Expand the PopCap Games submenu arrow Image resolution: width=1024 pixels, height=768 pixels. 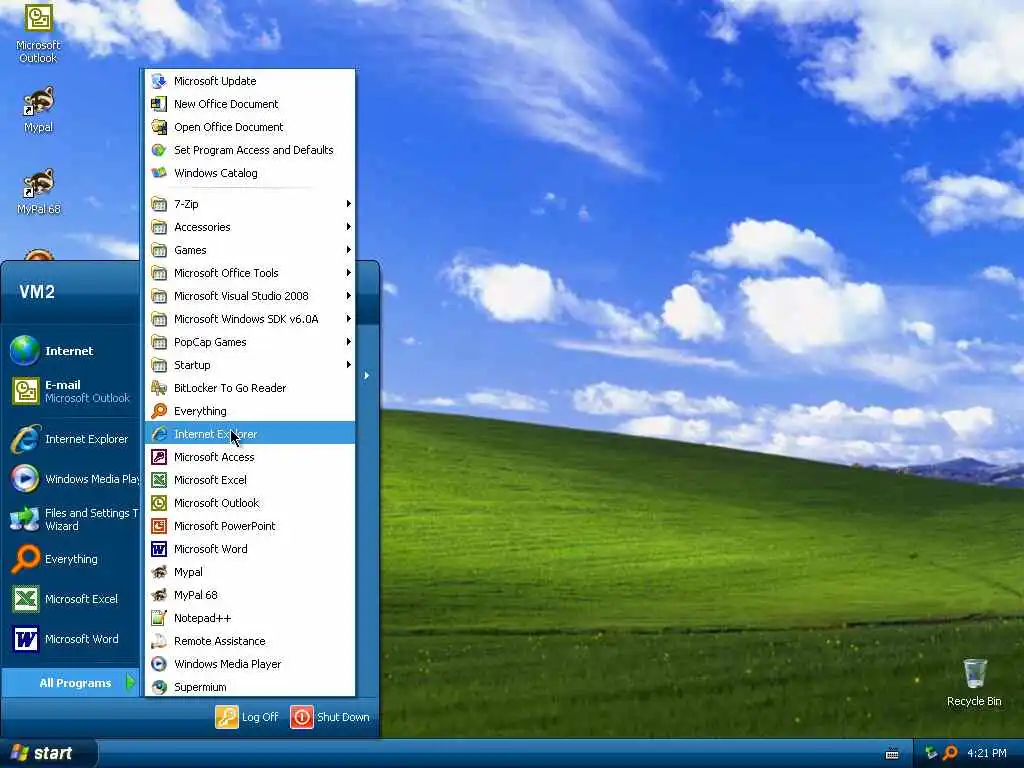click(349, 342)
